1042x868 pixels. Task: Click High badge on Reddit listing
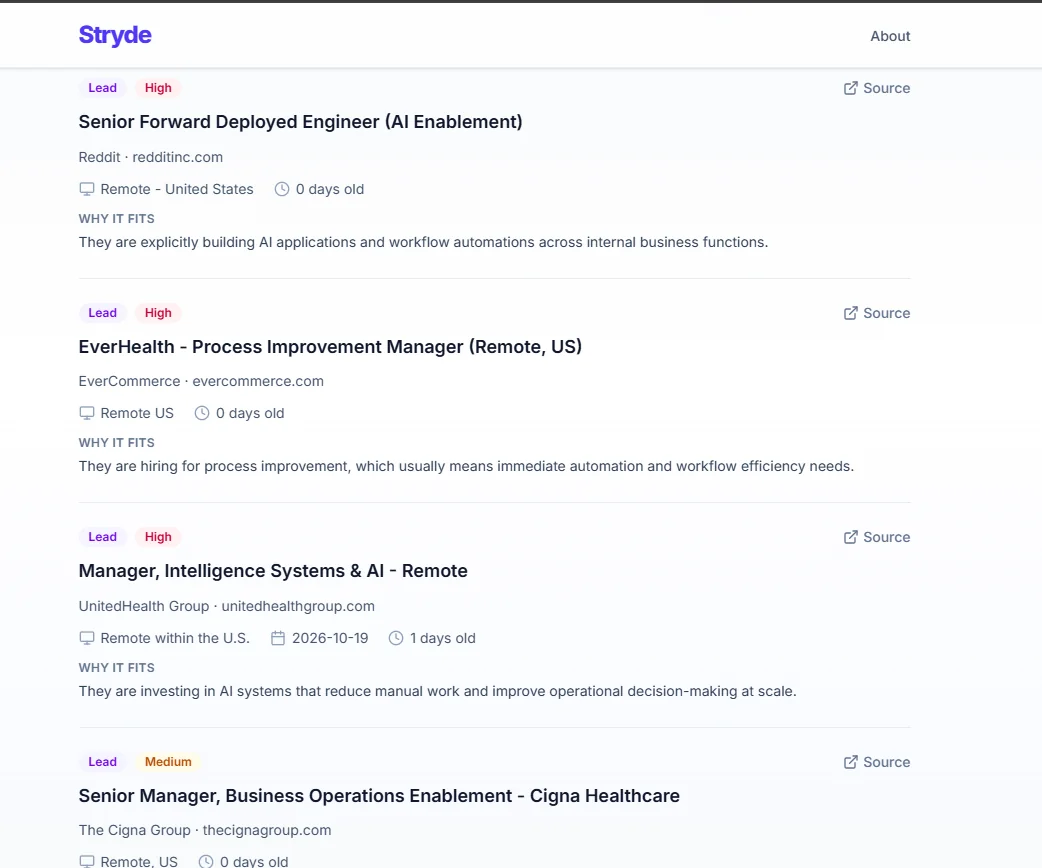[x=158, y=88]
